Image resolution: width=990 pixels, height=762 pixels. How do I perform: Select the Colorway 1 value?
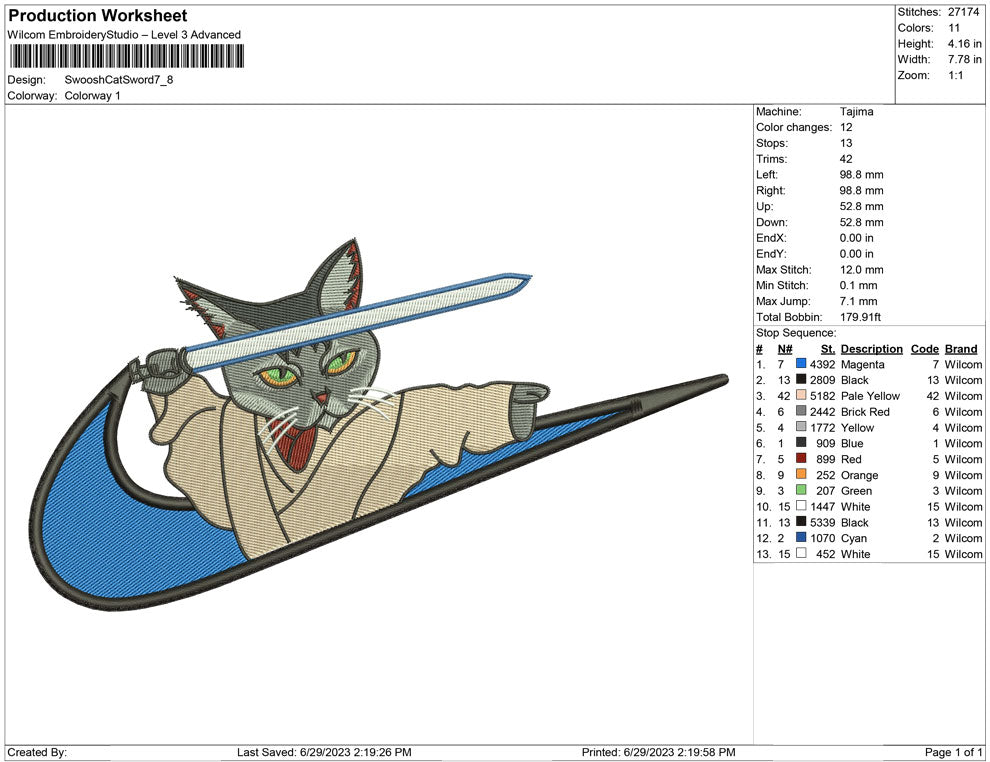(92, 95)
